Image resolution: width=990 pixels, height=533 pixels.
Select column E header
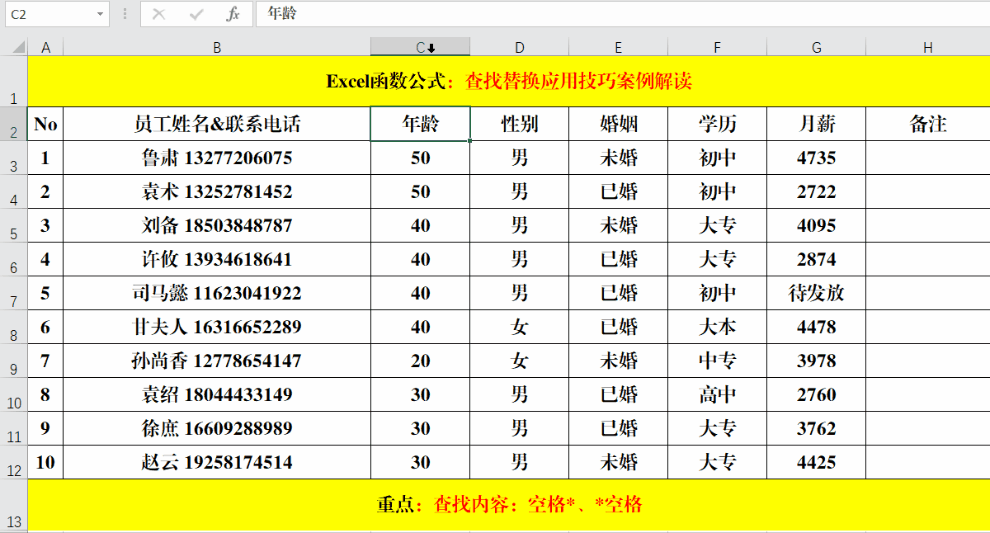[x=618, y=47]
